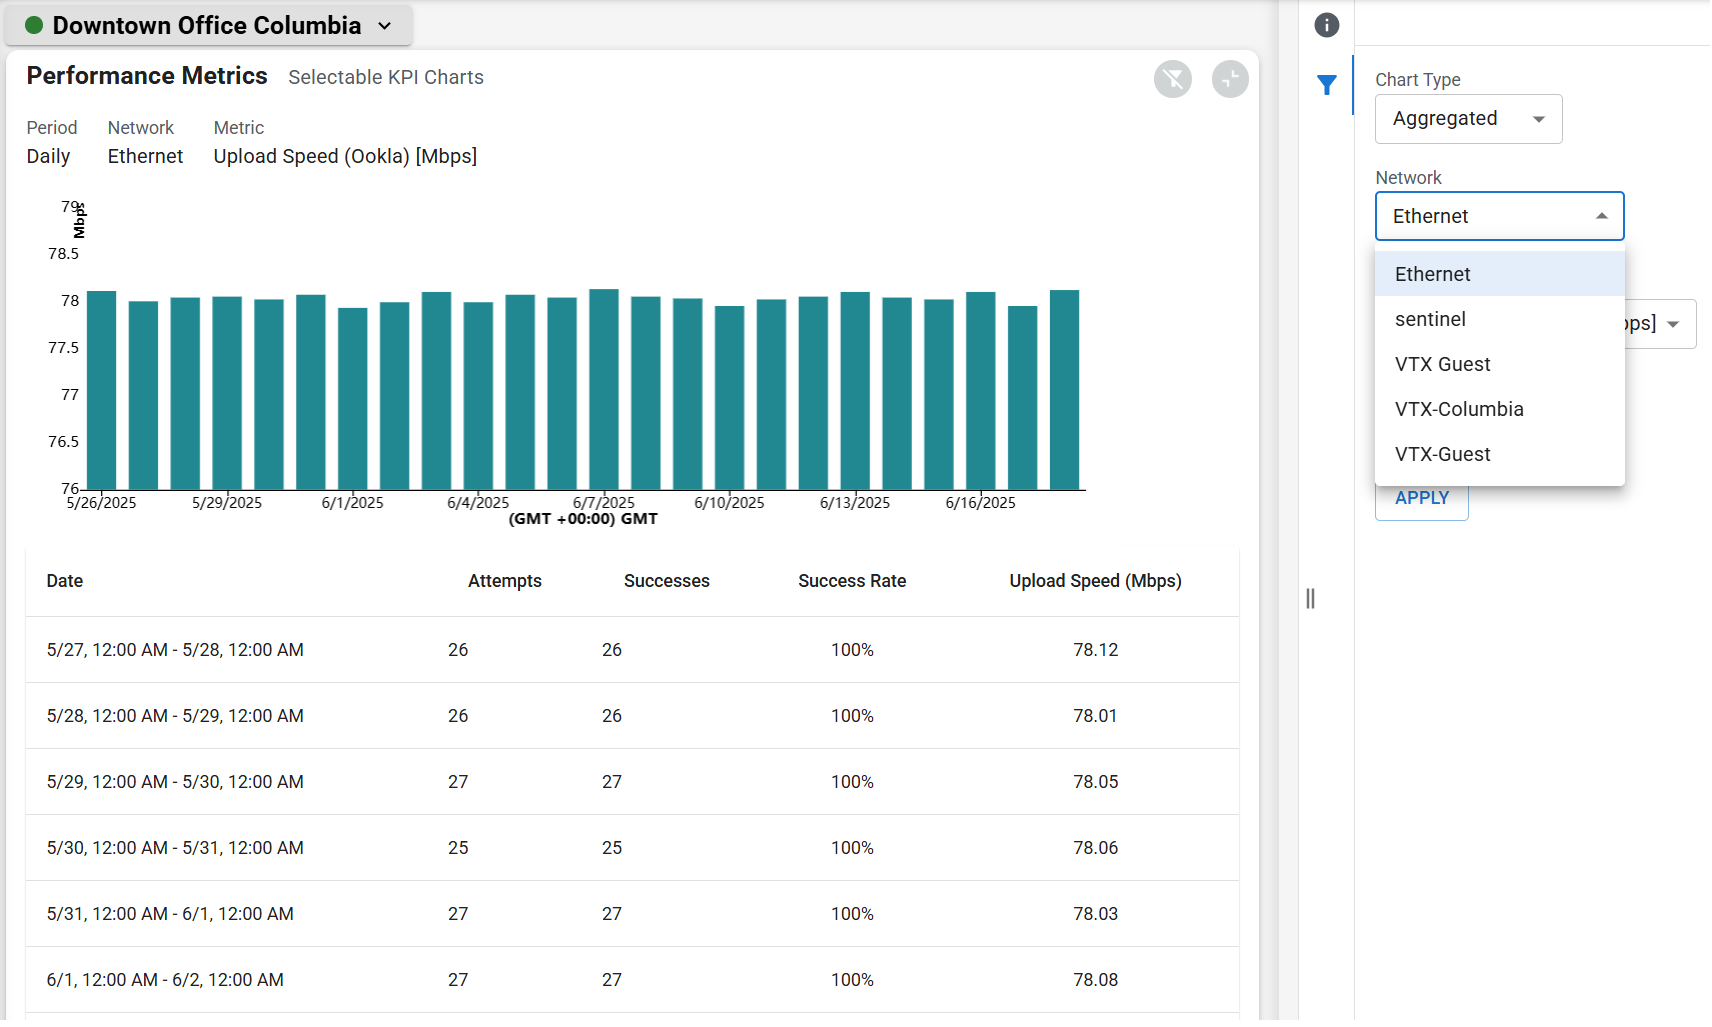Click the last bar in the chart
The width and height of the screenshot is (1712, 1027).
(1064, 390)
